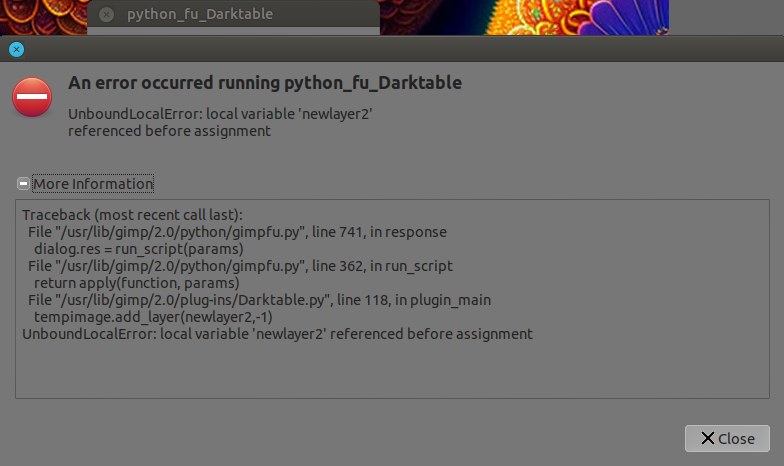
Task: Click the gimpfu.py line 362 traceback entry
Action: pos(240,266)
